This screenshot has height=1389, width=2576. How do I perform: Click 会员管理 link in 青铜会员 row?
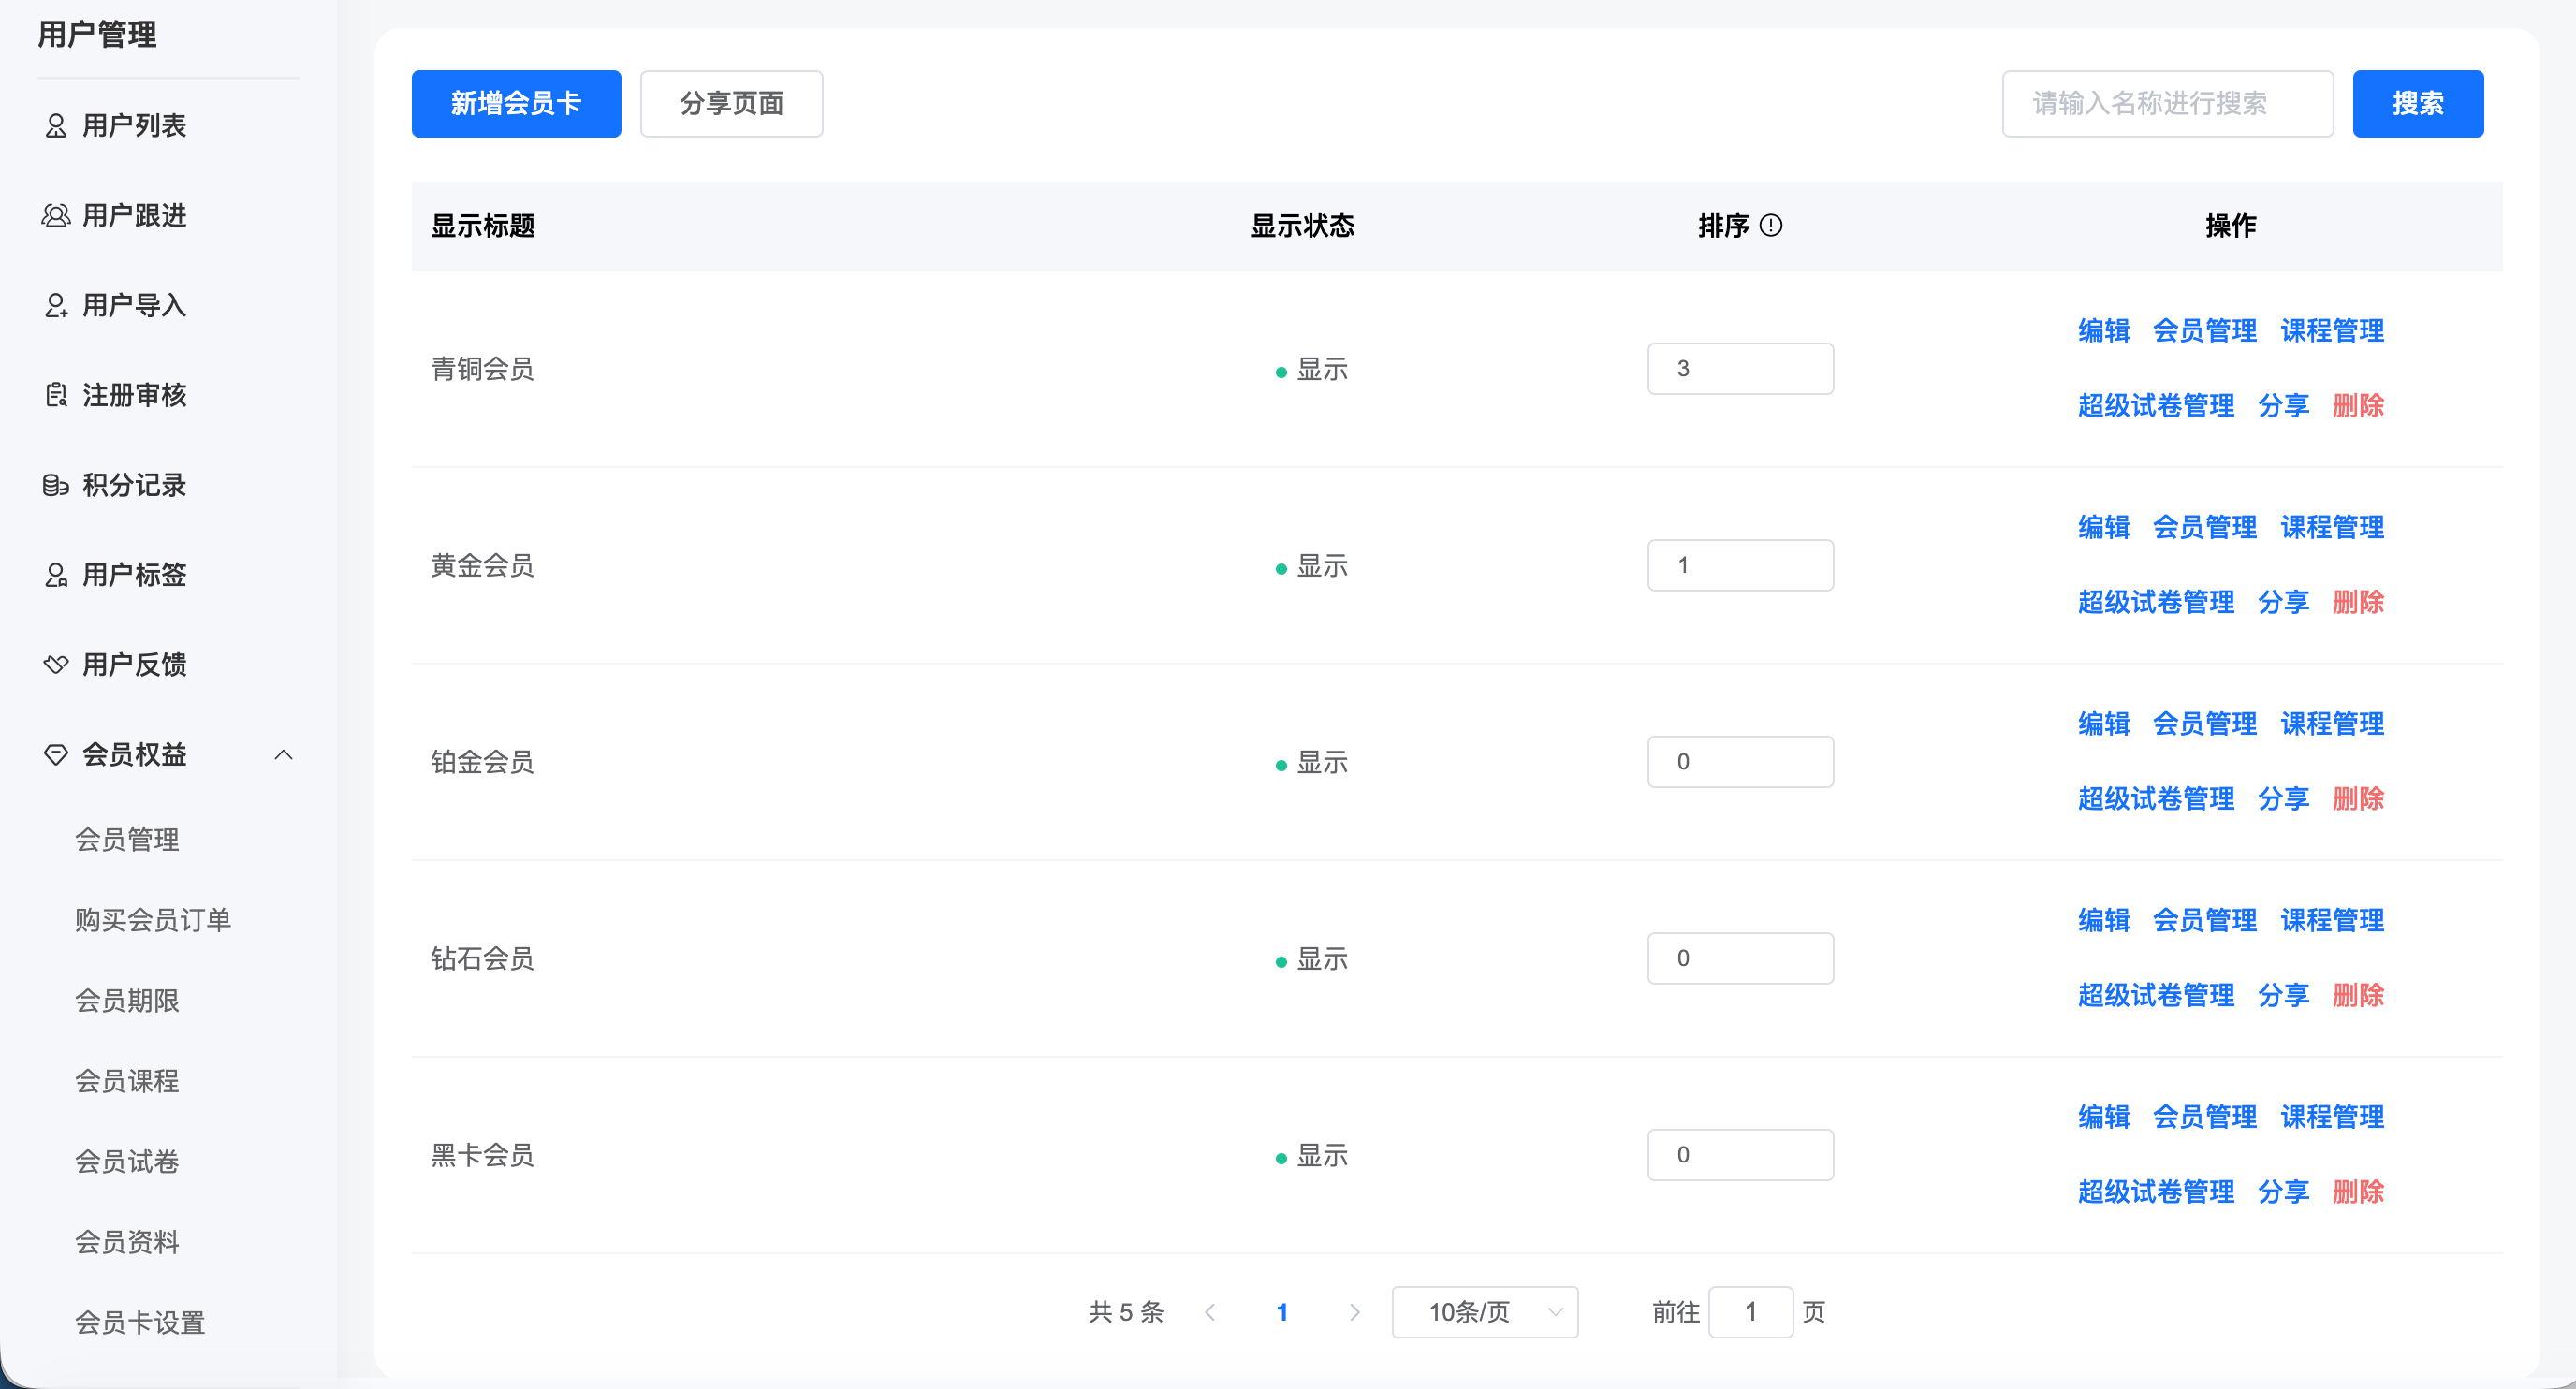(2204, 331)
